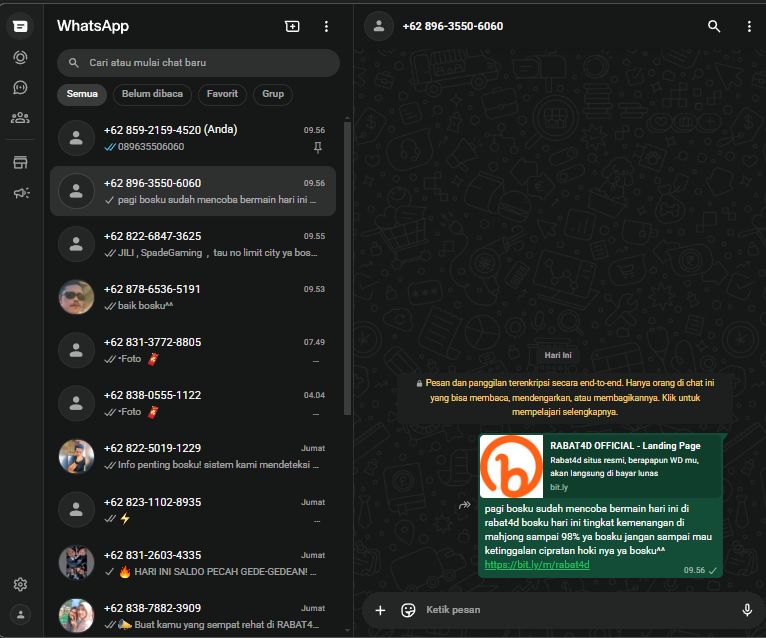This screenshot has width=766, height=638.
Task: Click the 'baik bosku^^' message preview
Action: 145,306
